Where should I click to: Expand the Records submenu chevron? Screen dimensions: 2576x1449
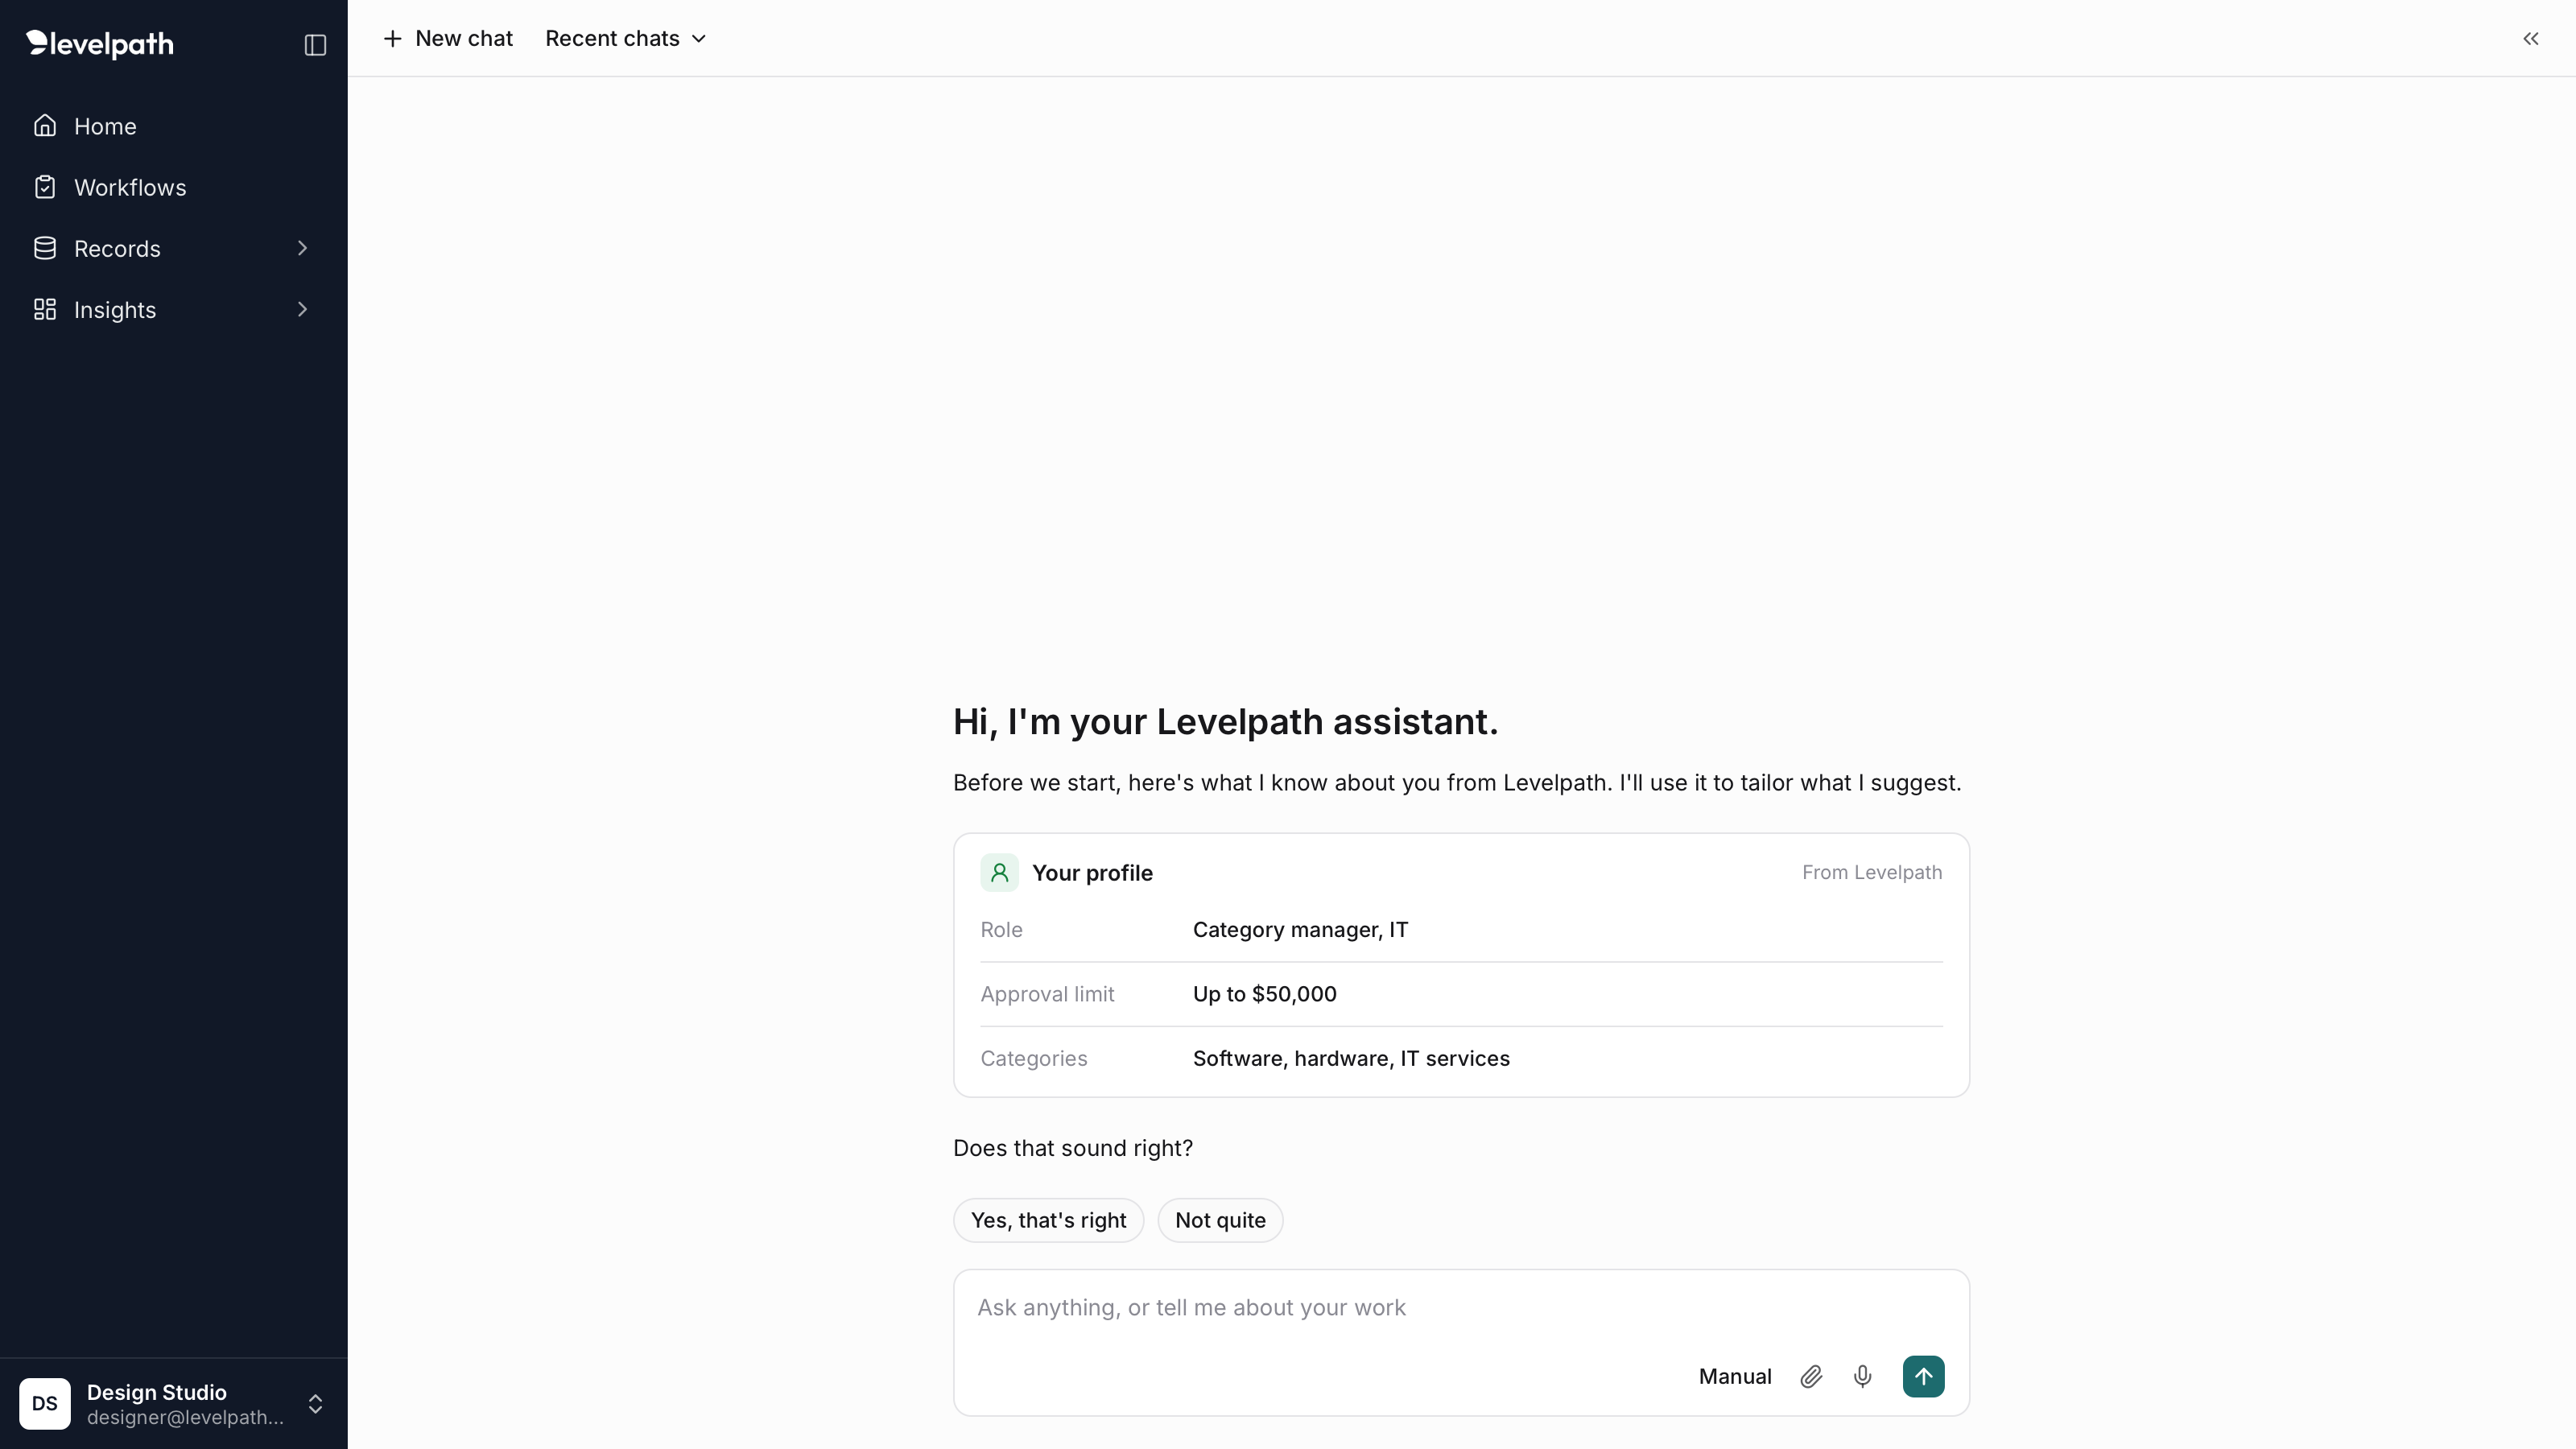(302, 248)
